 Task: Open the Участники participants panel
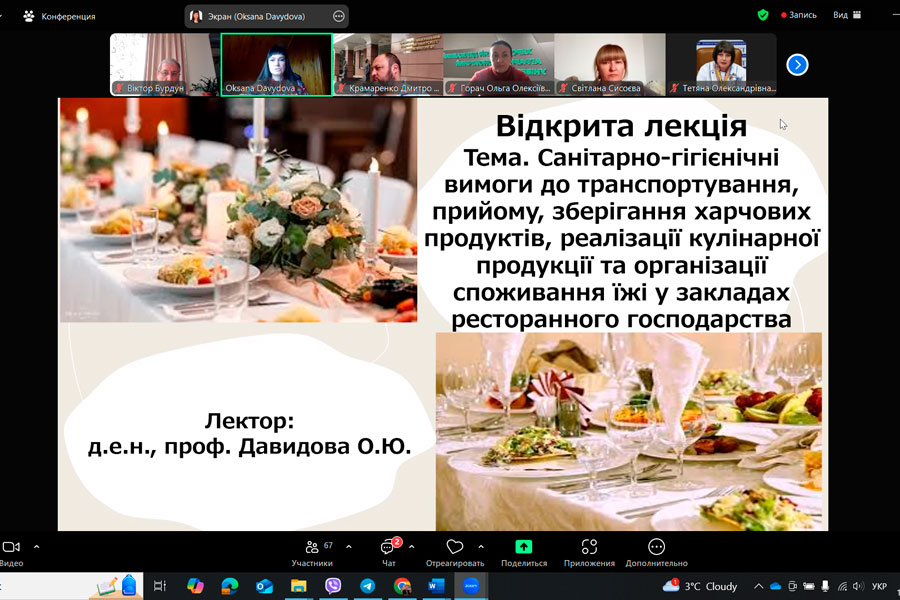312,553
